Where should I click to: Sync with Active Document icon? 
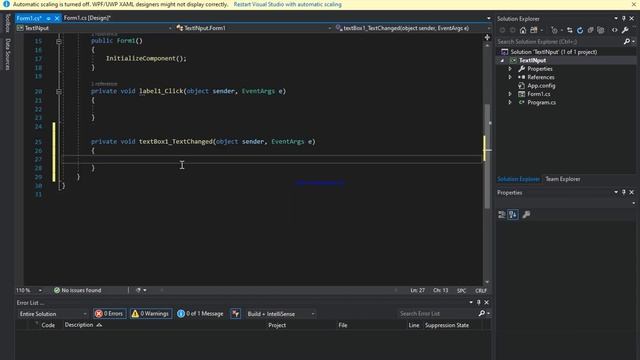click(x=570, y=30)
